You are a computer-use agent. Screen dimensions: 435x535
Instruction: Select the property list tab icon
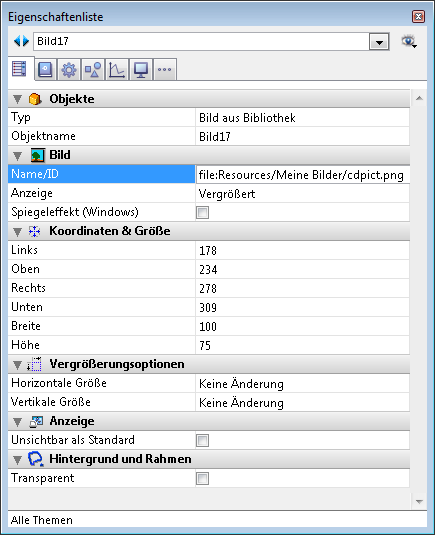(19, 69)
